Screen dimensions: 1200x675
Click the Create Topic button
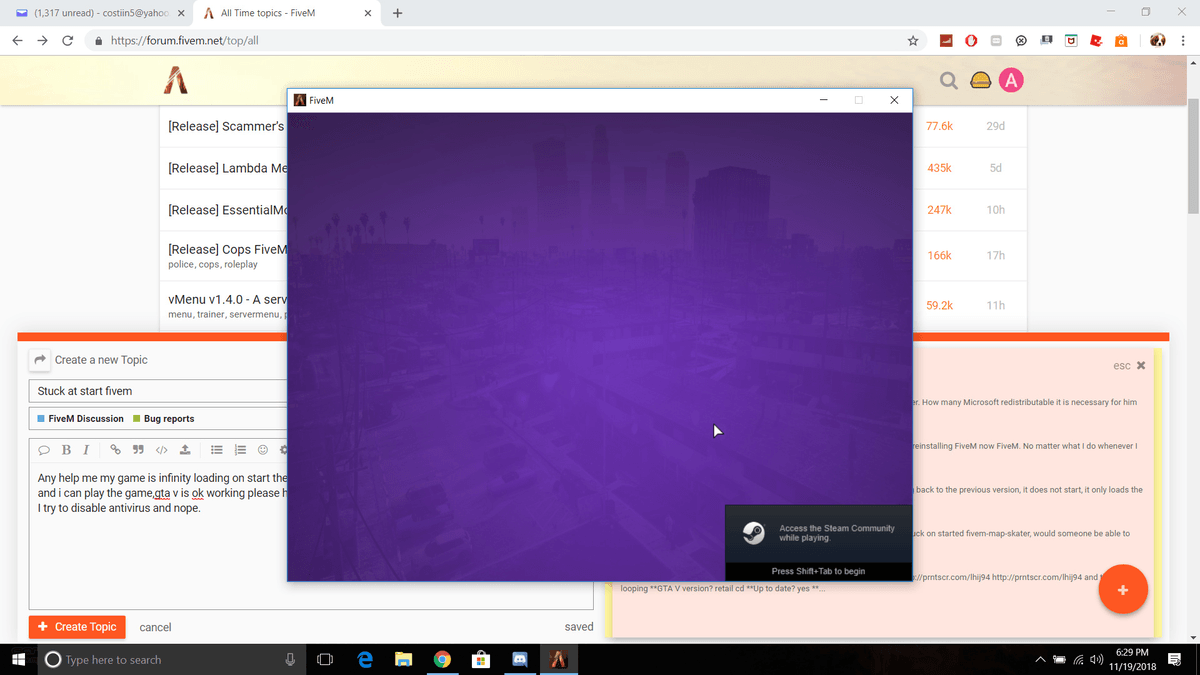tap(77, 627)
